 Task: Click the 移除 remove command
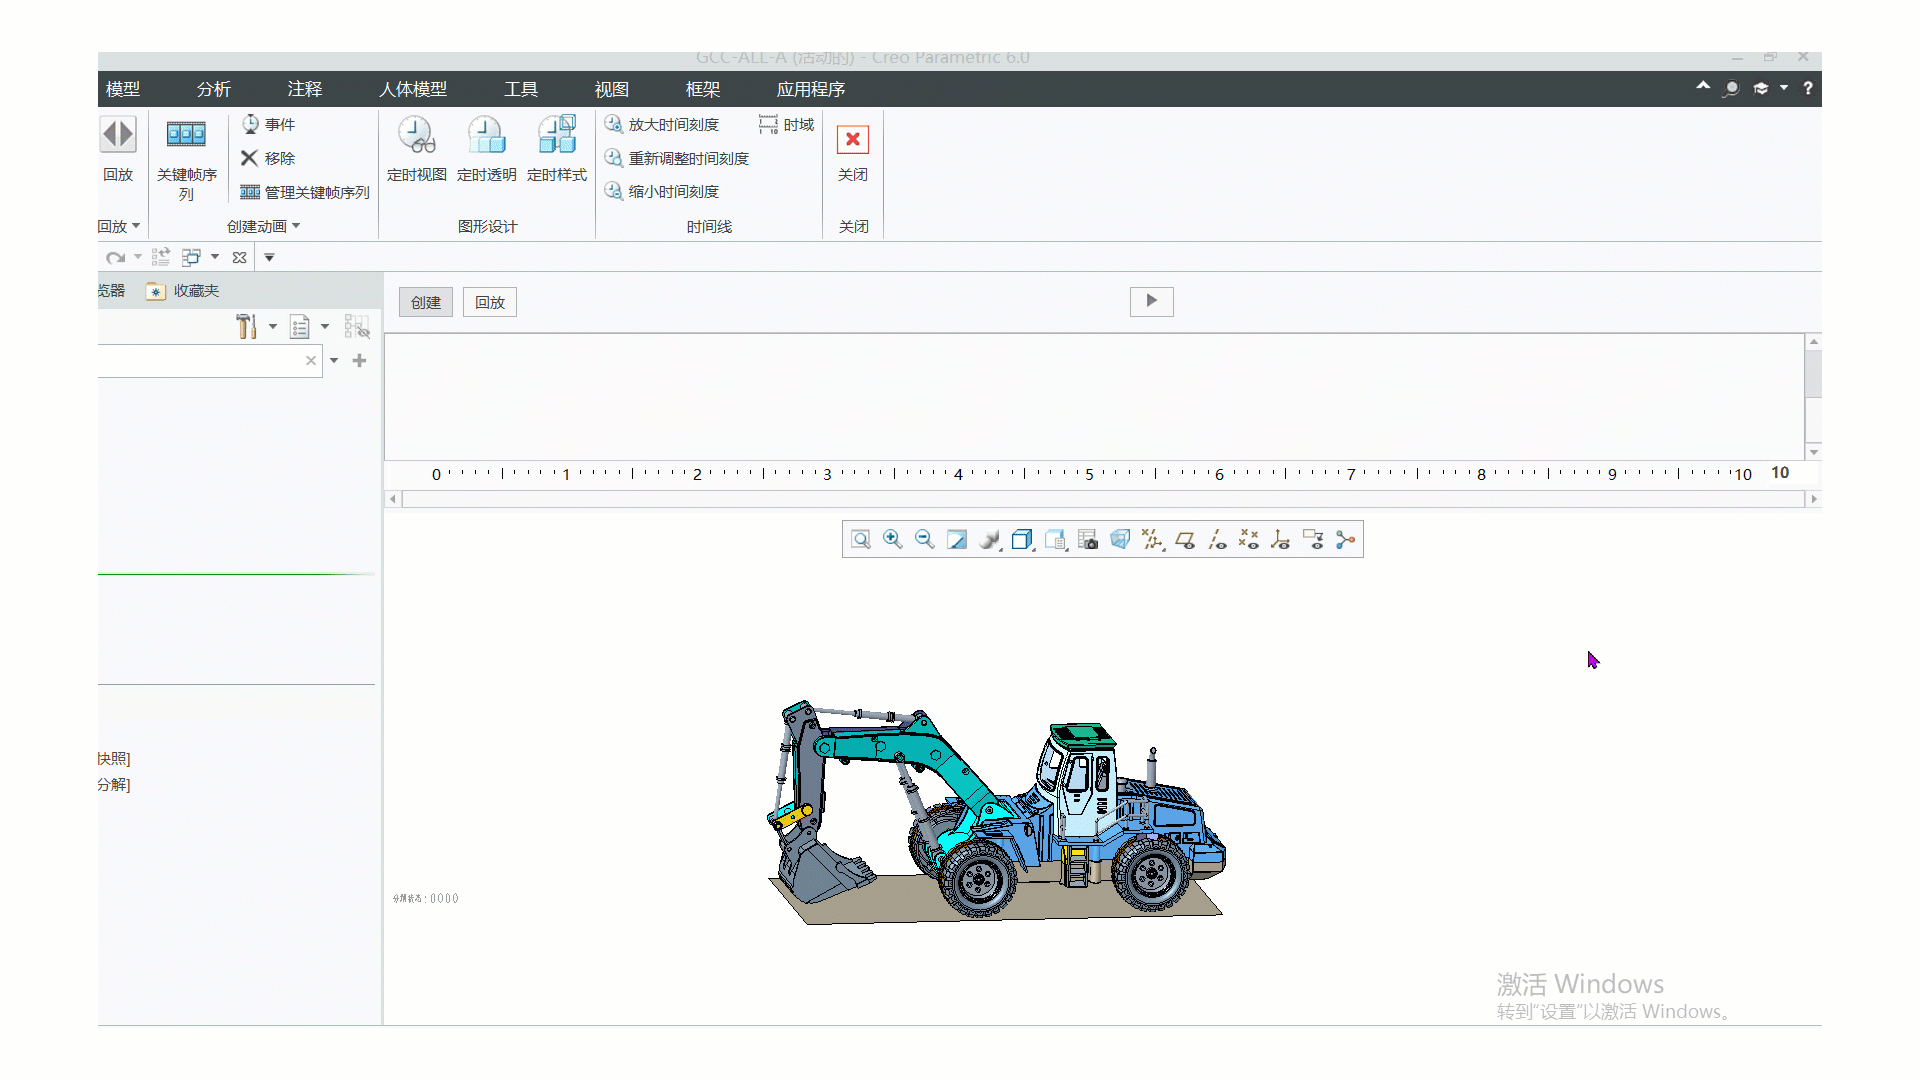[268, 158]
